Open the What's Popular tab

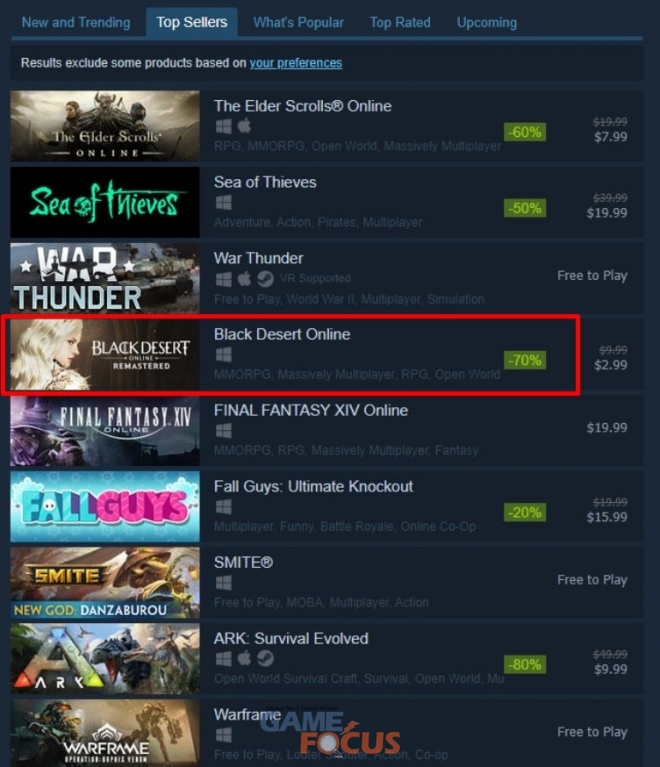(298, 23)
